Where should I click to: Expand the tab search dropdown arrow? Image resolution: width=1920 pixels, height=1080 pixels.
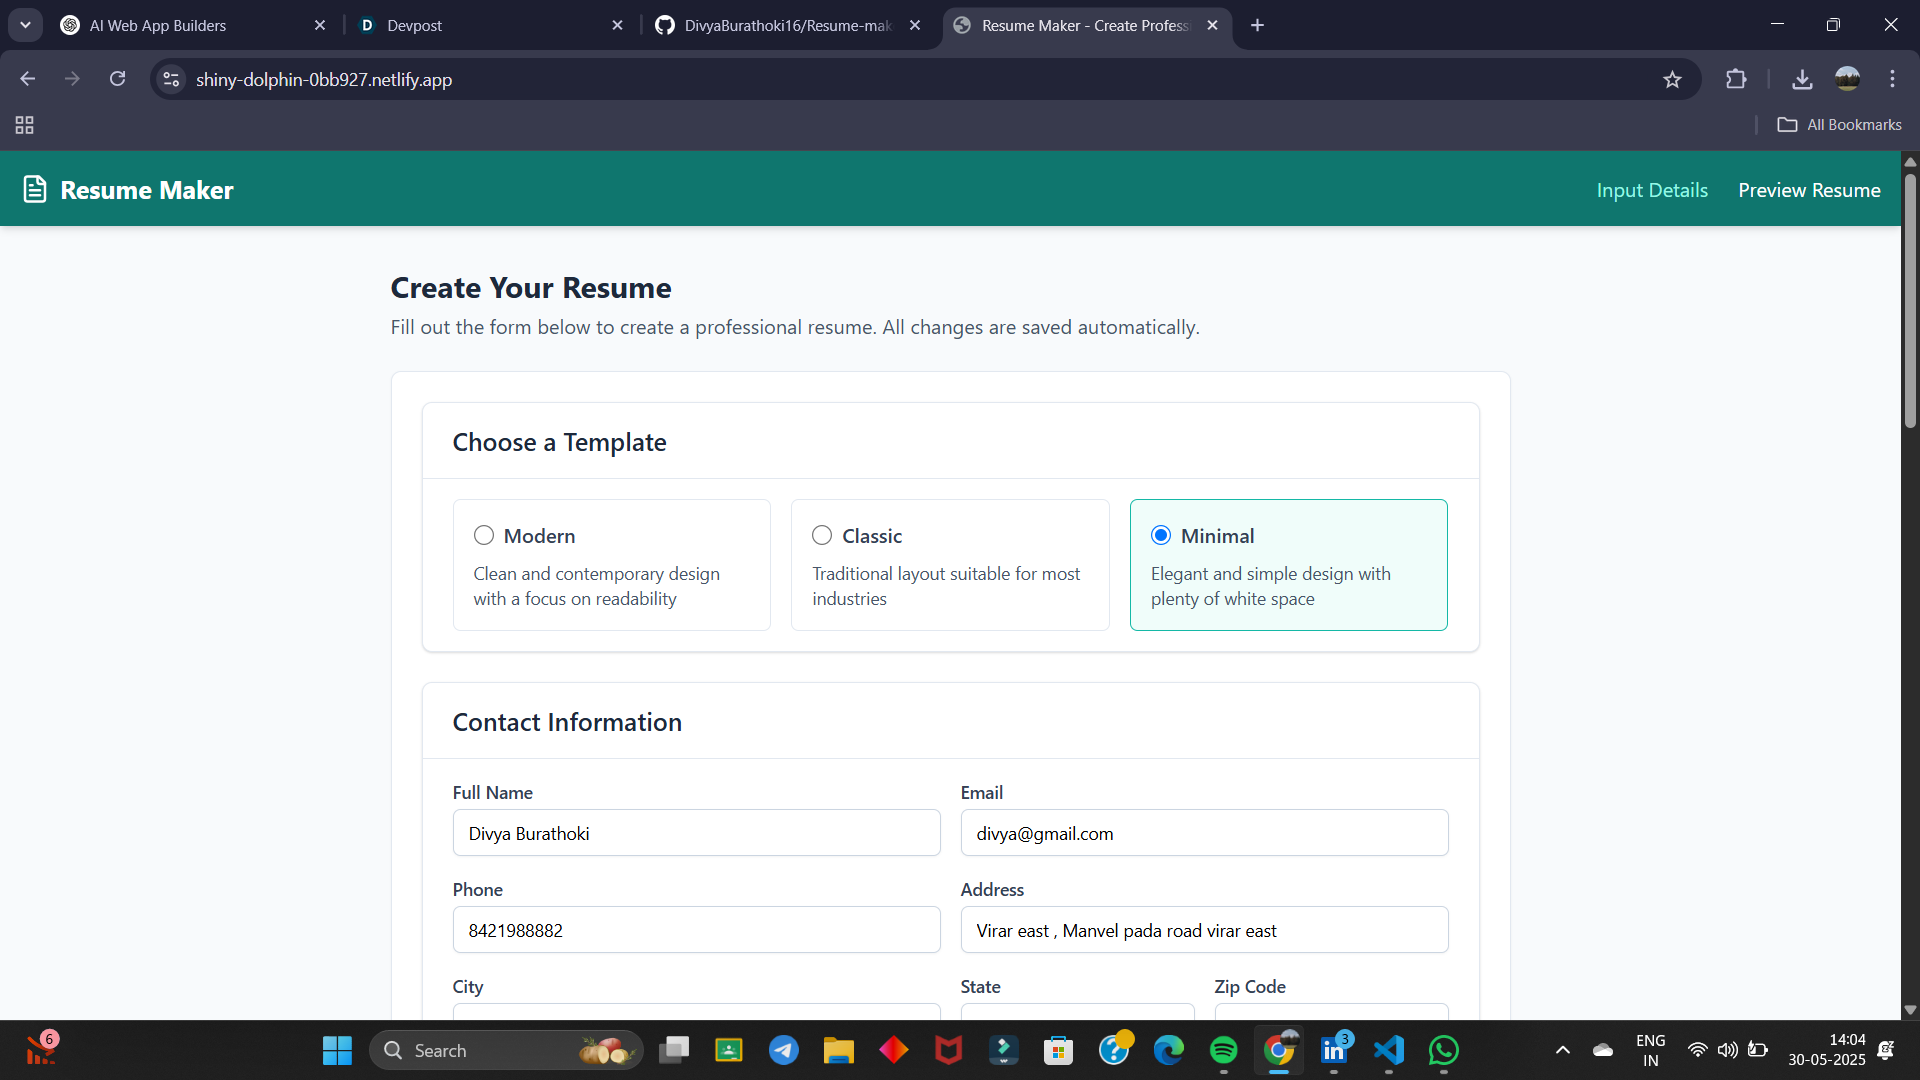pyautogui.click(x=25, y=25)
